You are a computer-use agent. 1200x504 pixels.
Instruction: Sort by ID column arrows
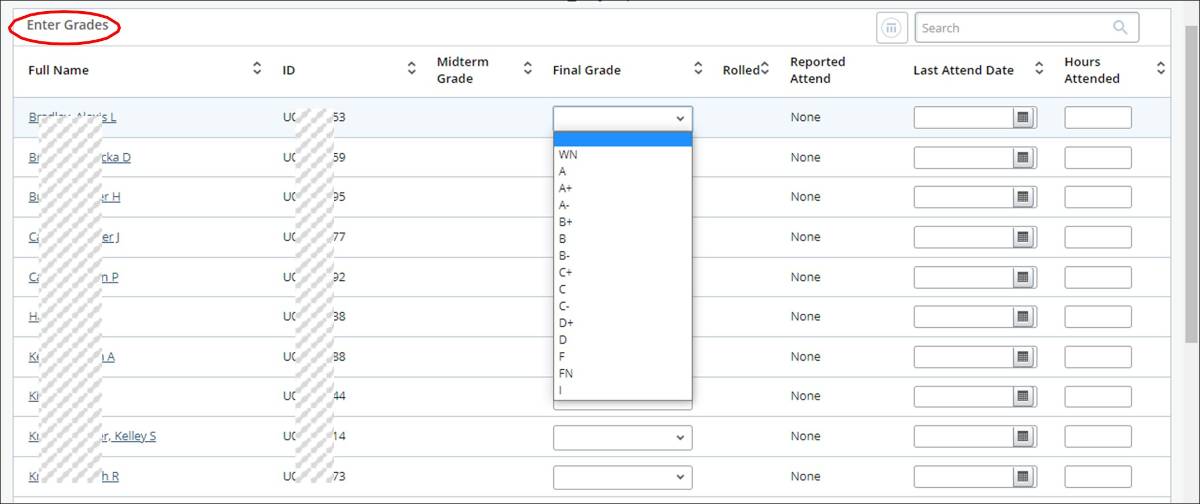(x=411, y=69)
